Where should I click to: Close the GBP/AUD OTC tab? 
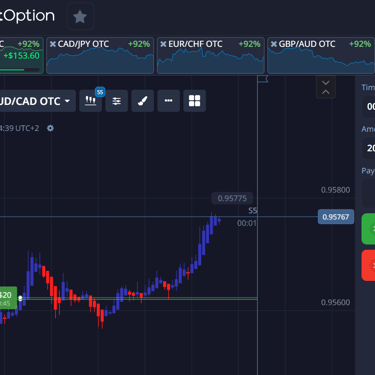pyautogui.click(x=273, y=44)
